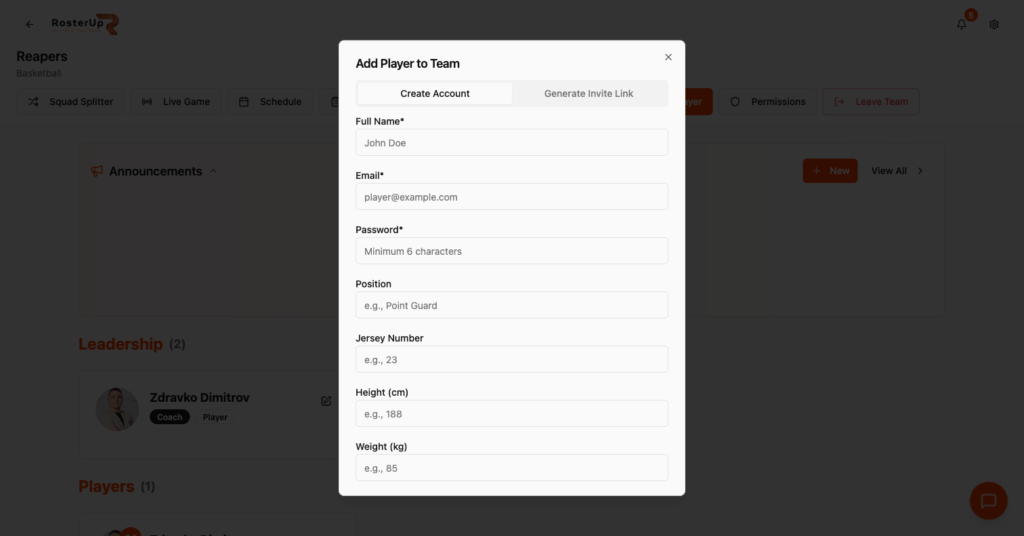The height and width of the screenshot is (536, 1024).
Task: Click the Schedule calendar icon
Action: [x=244, y=102]
